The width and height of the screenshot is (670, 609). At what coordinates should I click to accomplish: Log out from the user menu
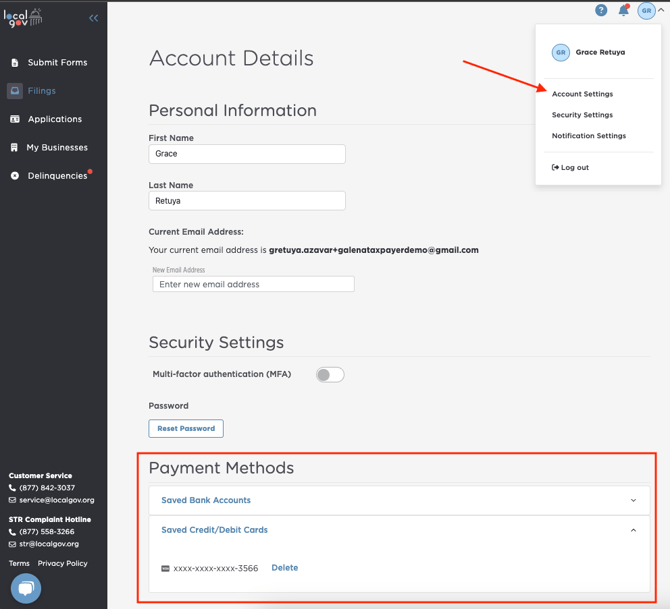[x=571, y=168]
